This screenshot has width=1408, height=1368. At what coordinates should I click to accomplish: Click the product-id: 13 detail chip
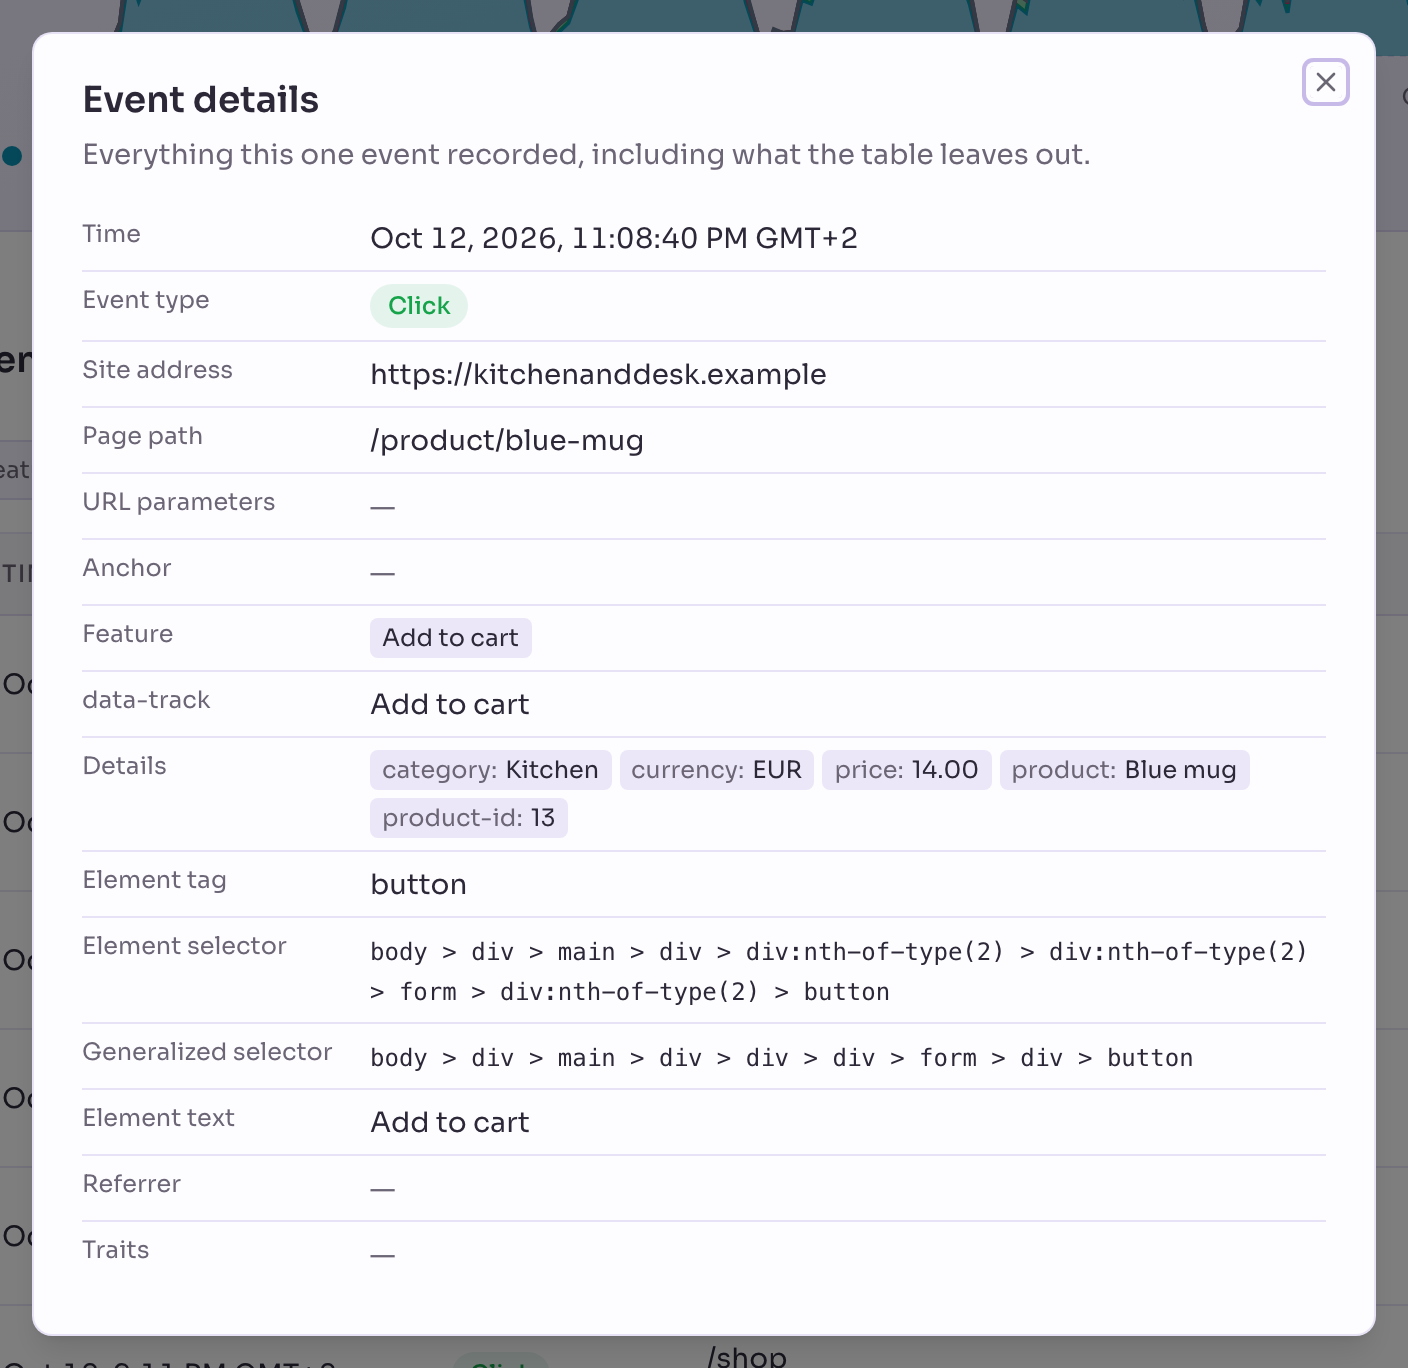coord(469,818)
